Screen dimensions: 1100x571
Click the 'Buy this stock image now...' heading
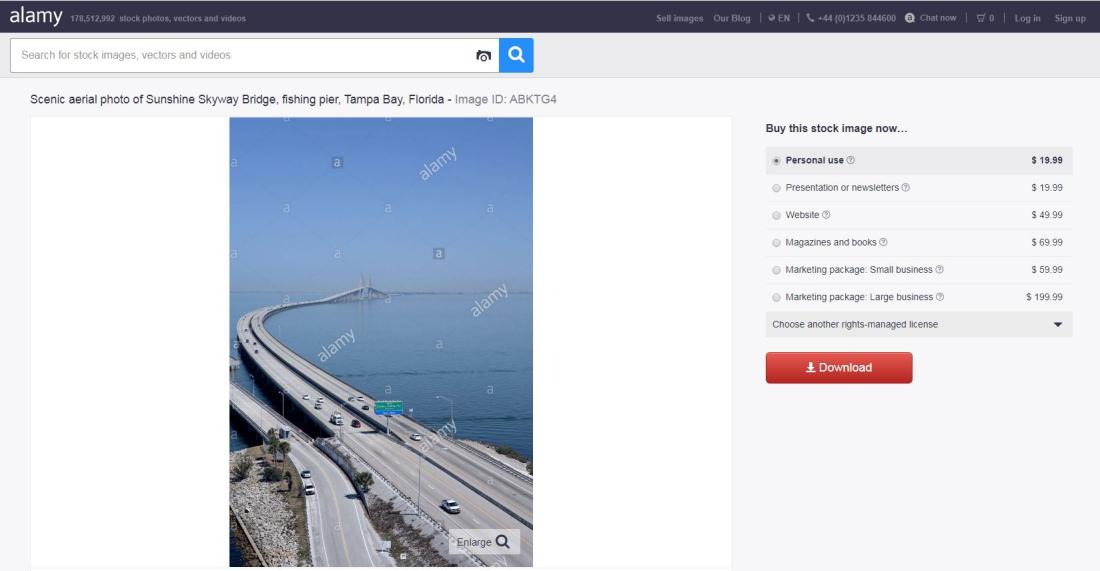836,128
